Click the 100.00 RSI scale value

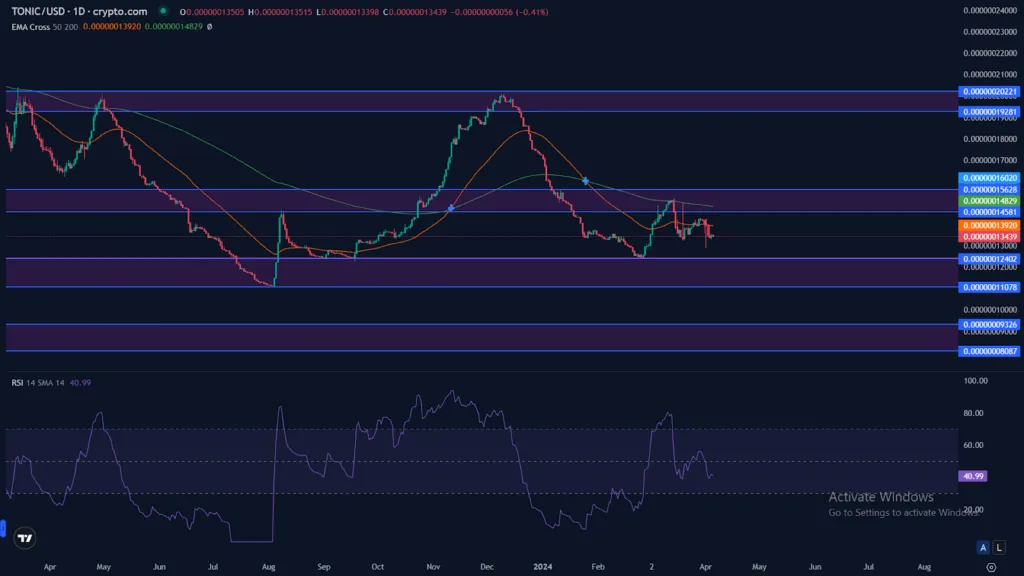[976, 381]
